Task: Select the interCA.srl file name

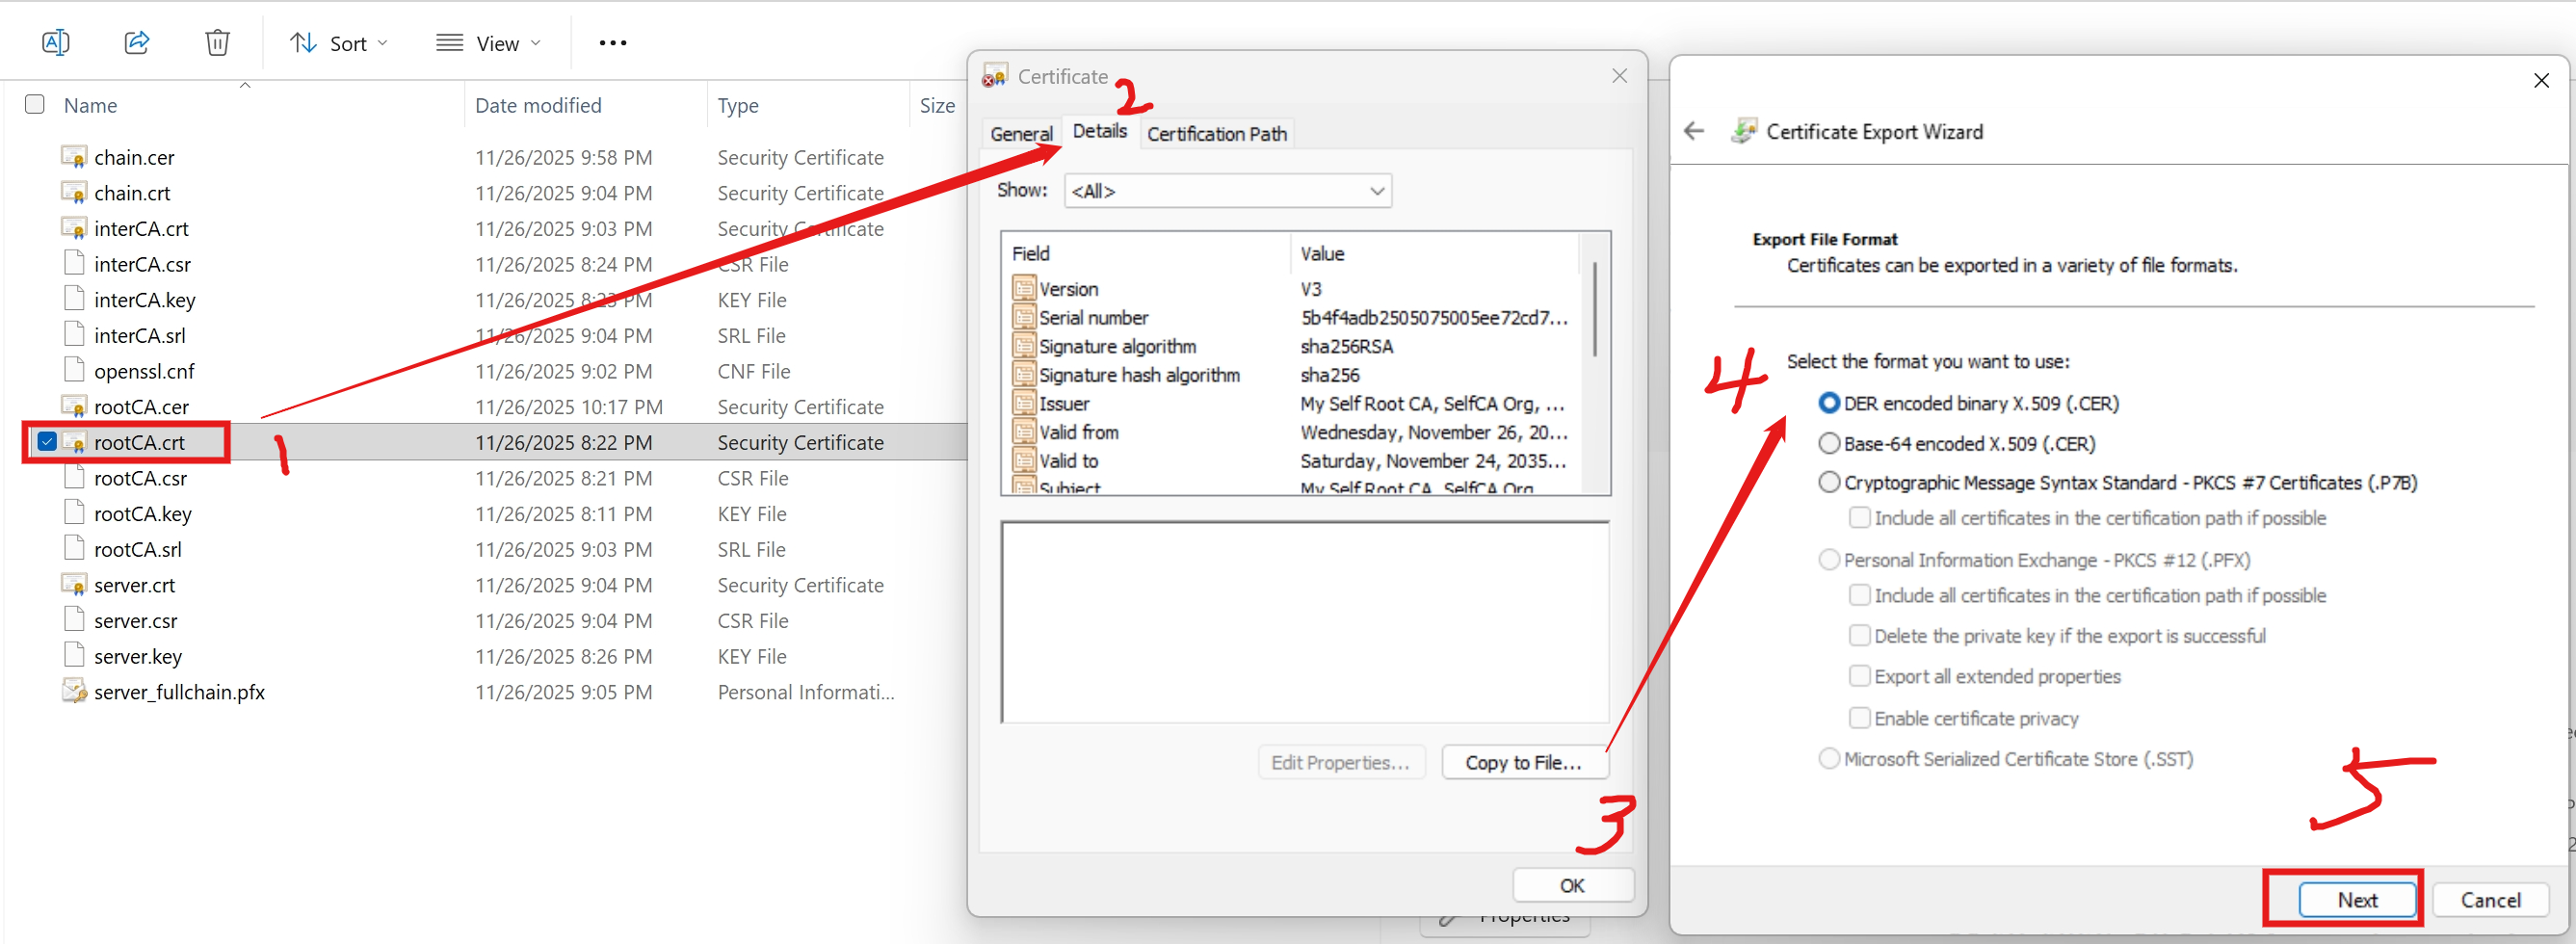Action: [140, 335]
